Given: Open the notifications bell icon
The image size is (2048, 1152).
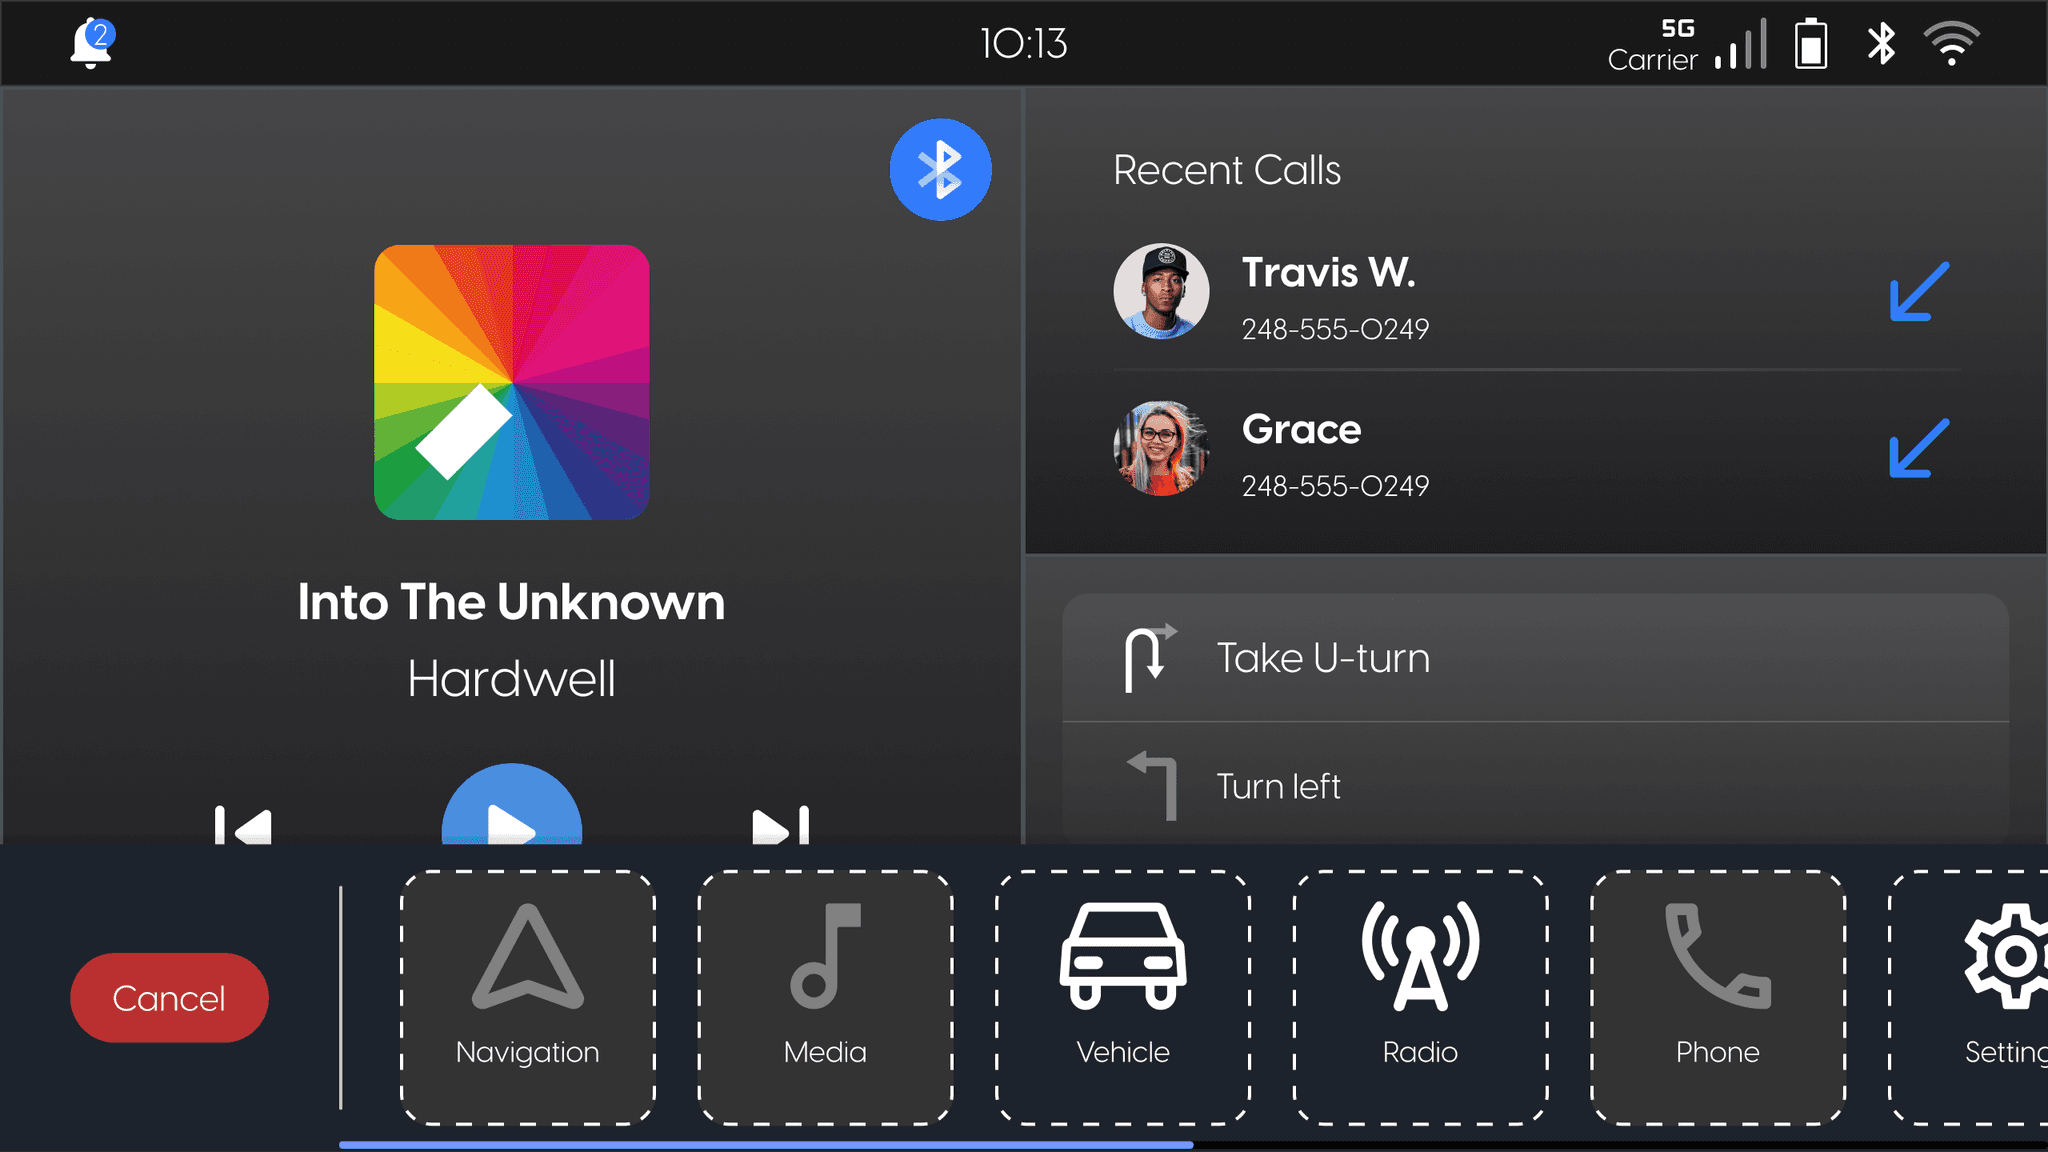Looking at the screenshot, I should [x=90, y=44].
